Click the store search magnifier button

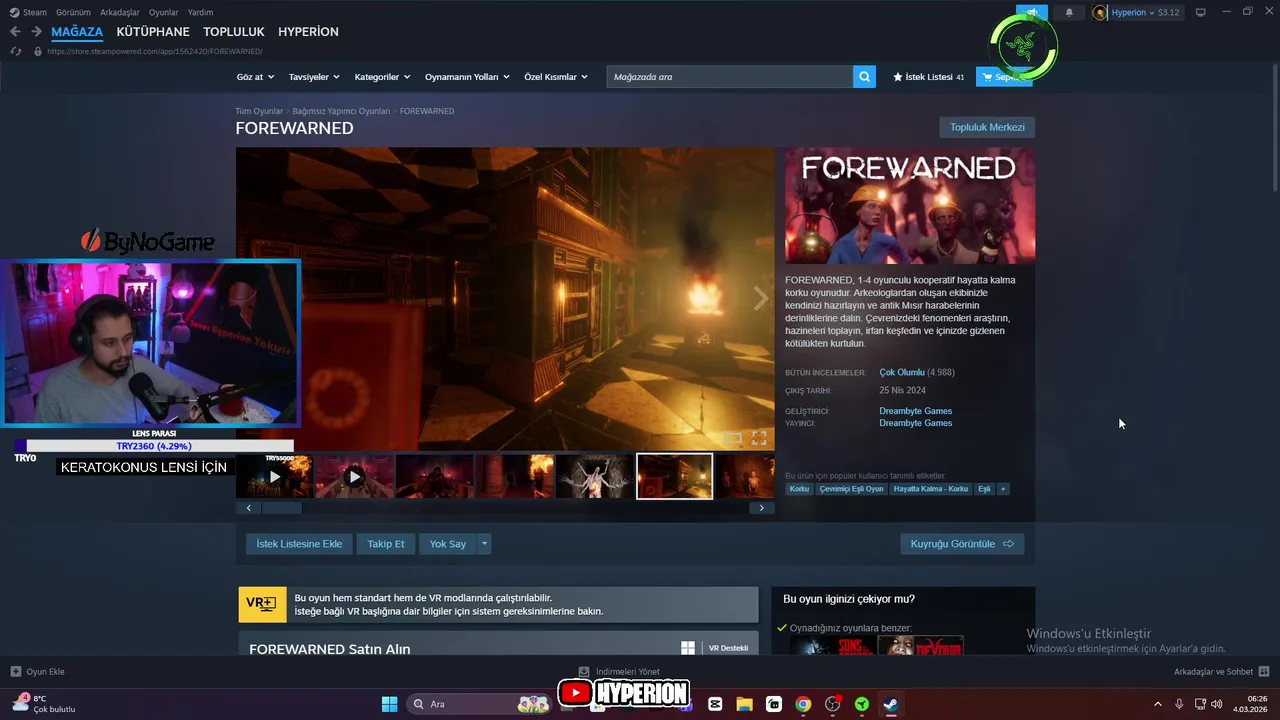tap(864, 77)
